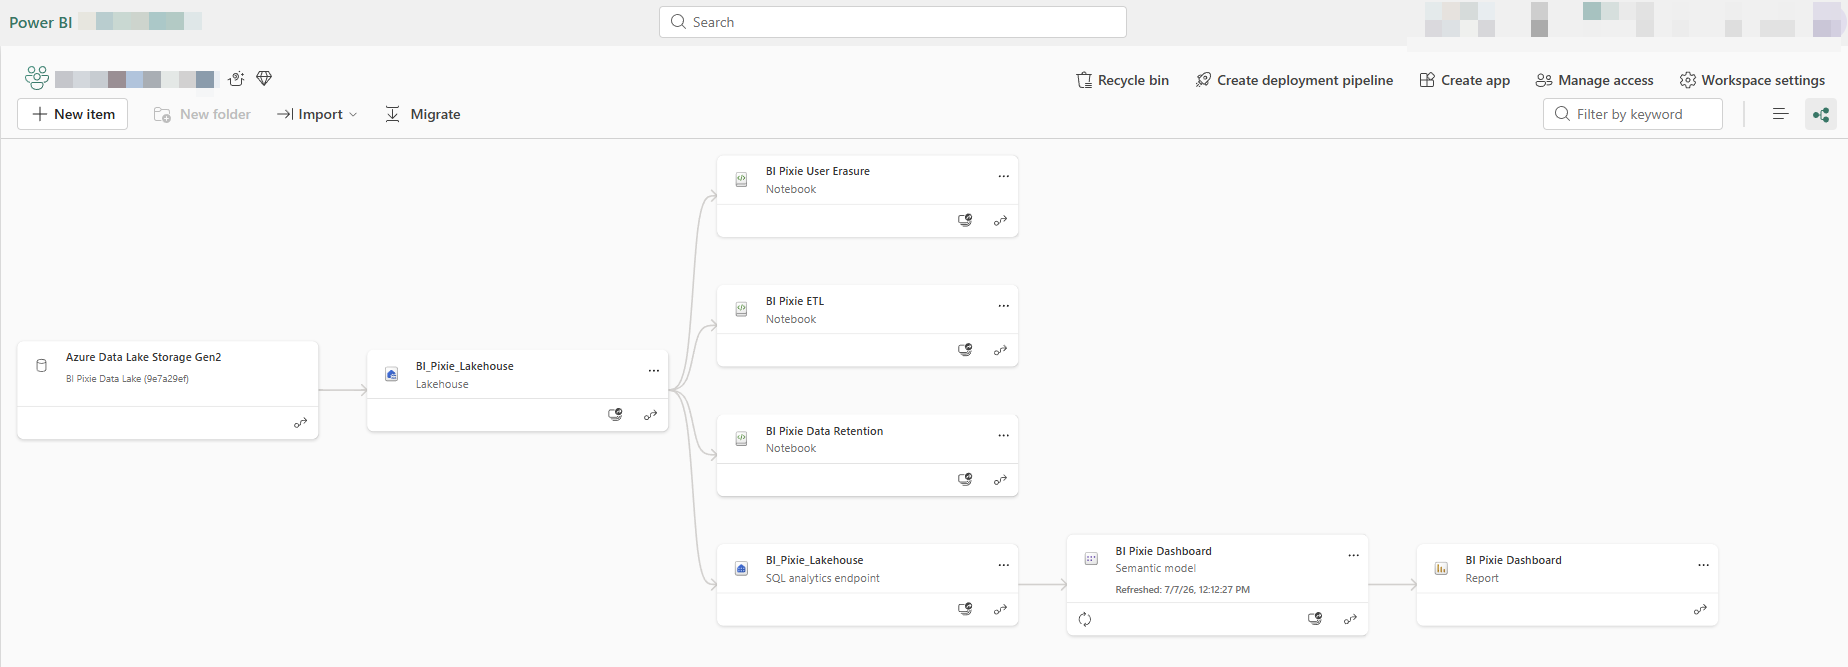This screenshot has height=667, width=1848.
Task: Click the New item button
Action: click(x=73, y=114)
